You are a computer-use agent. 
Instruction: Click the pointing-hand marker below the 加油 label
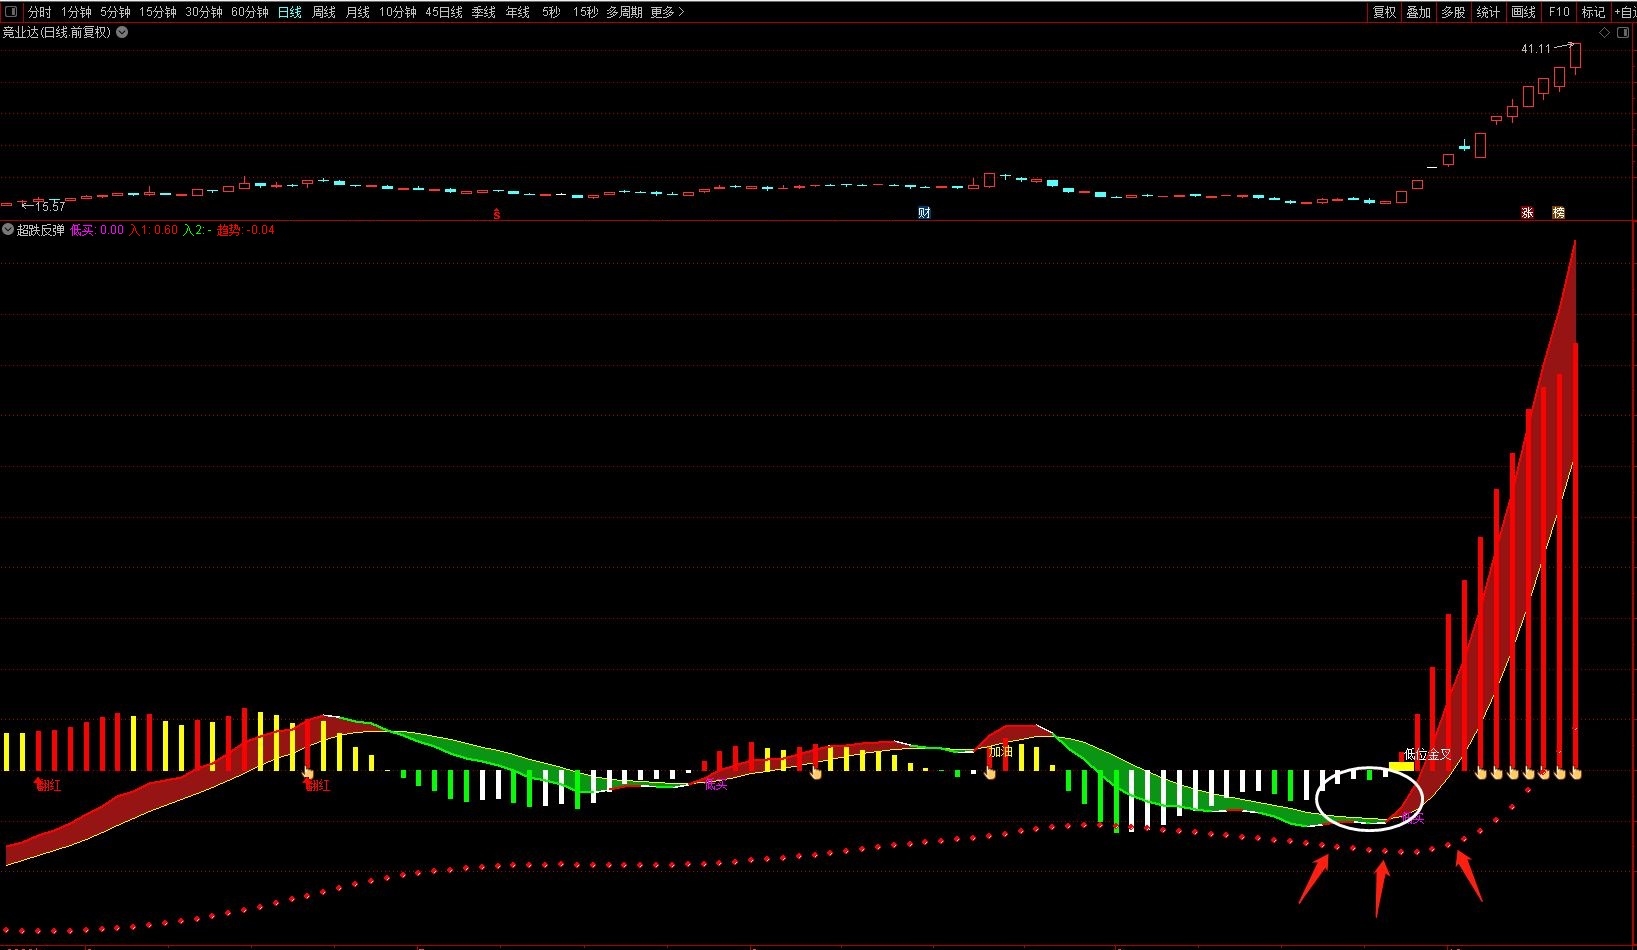click(x=990, y=773)
